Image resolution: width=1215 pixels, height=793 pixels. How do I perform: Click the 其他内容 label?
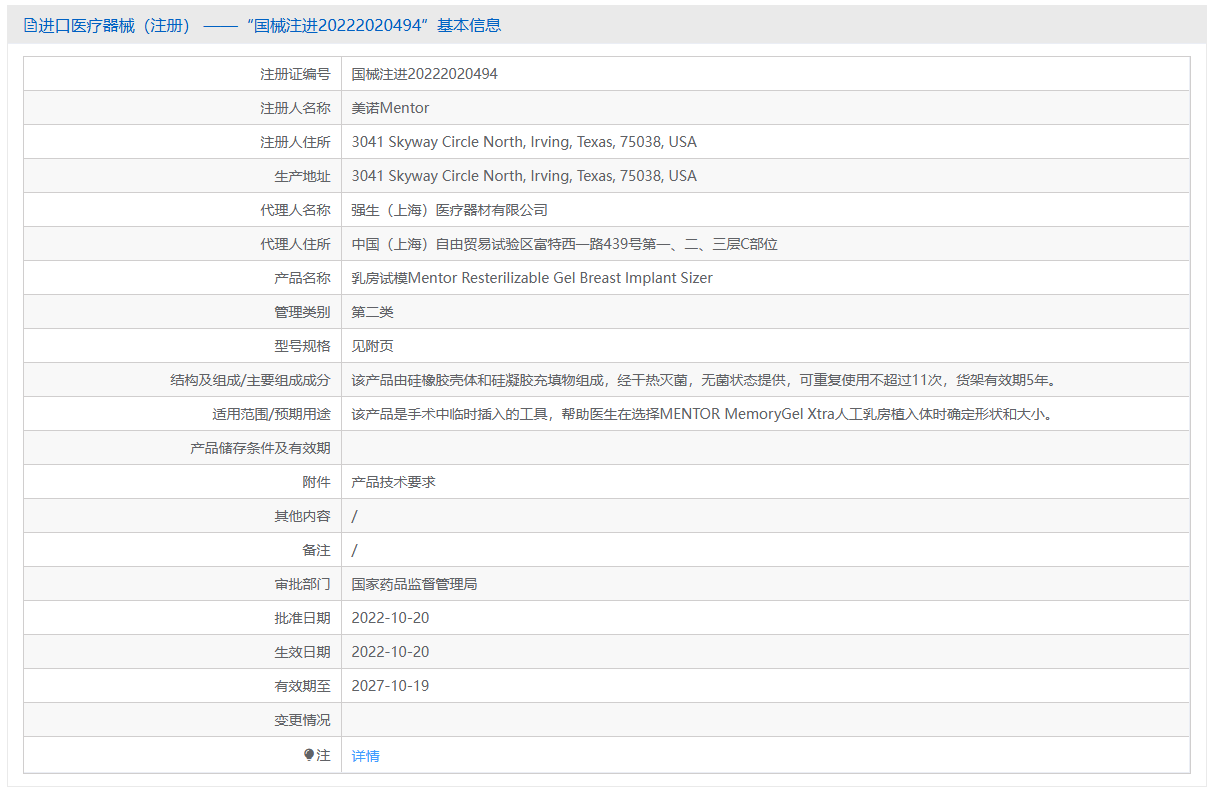click(302, 516)
